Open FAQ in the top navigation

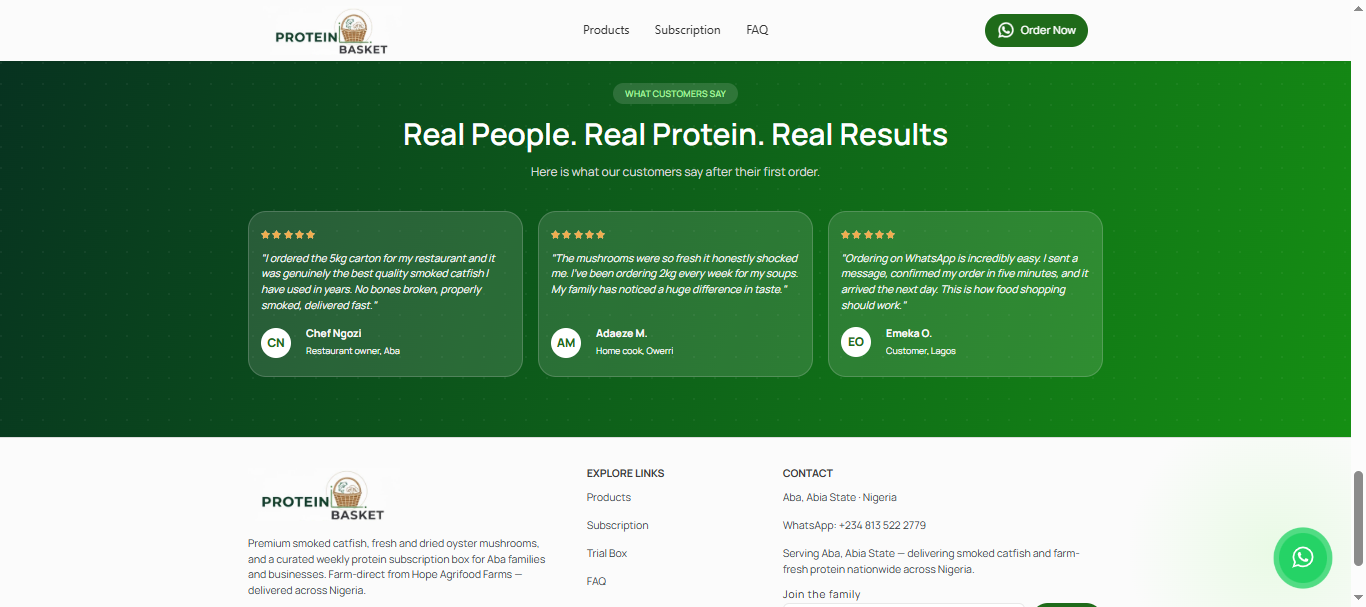[757, 30]
